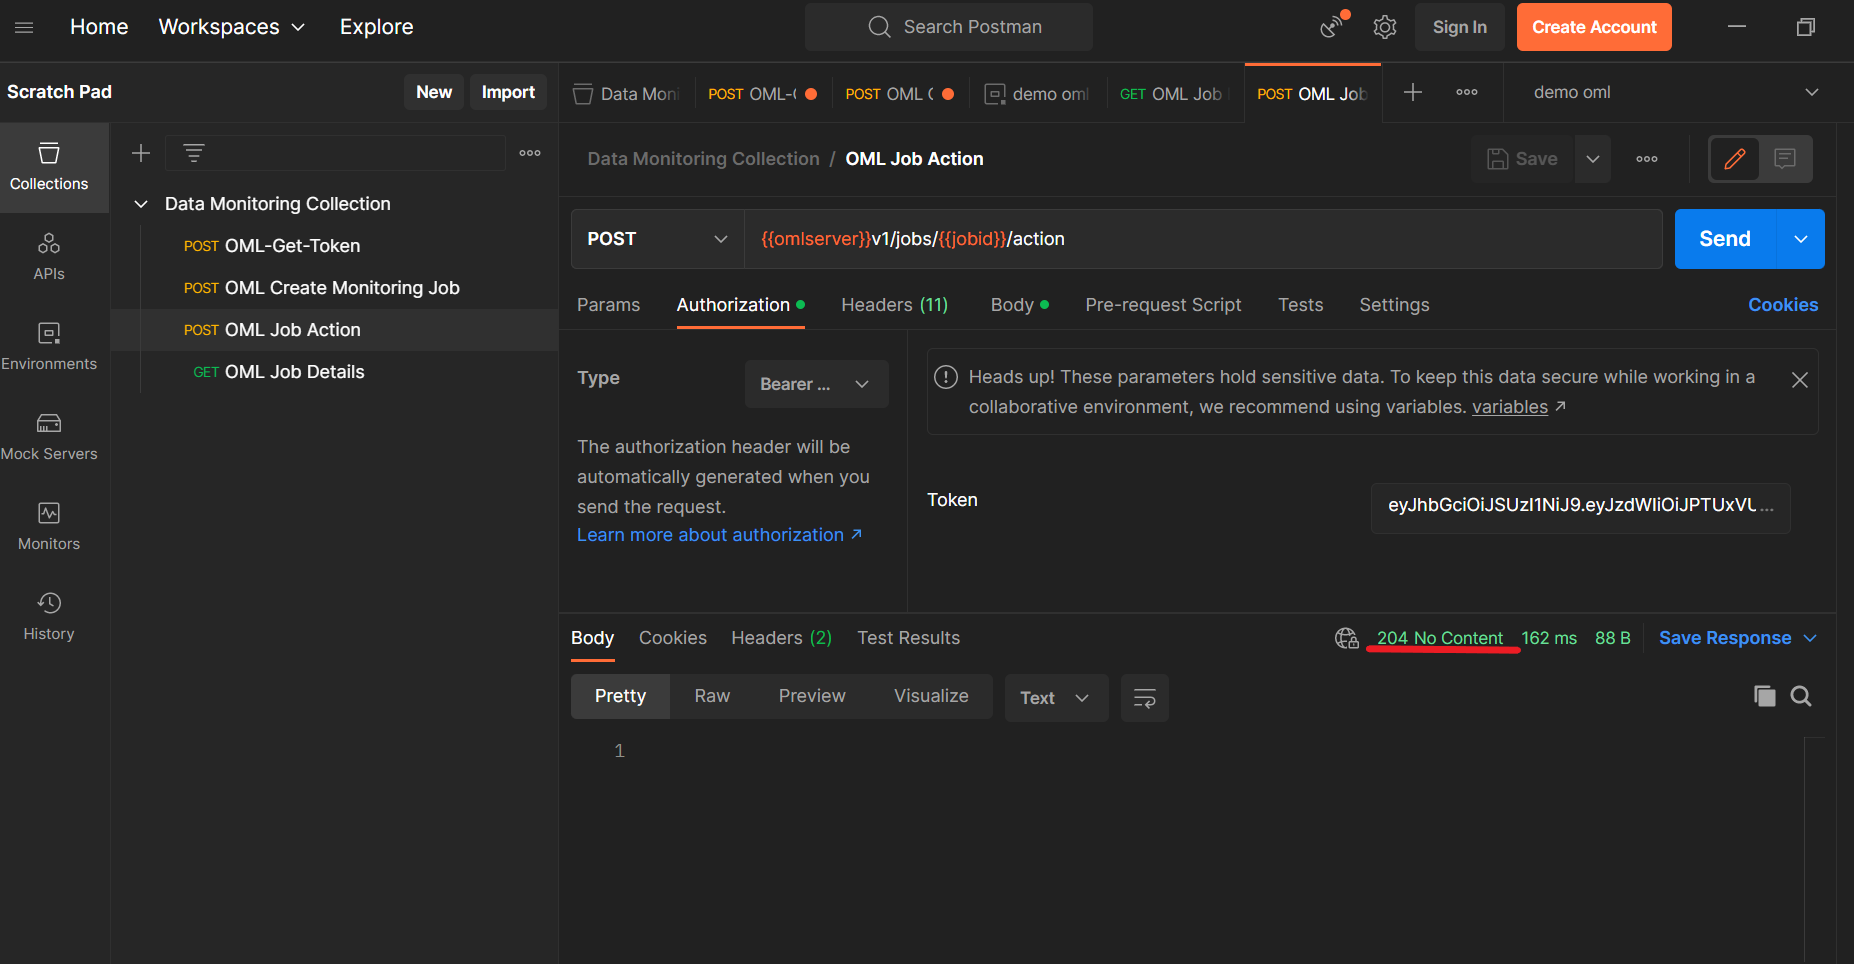Click the request URL input field
1854x964 pixels.
1203,239
